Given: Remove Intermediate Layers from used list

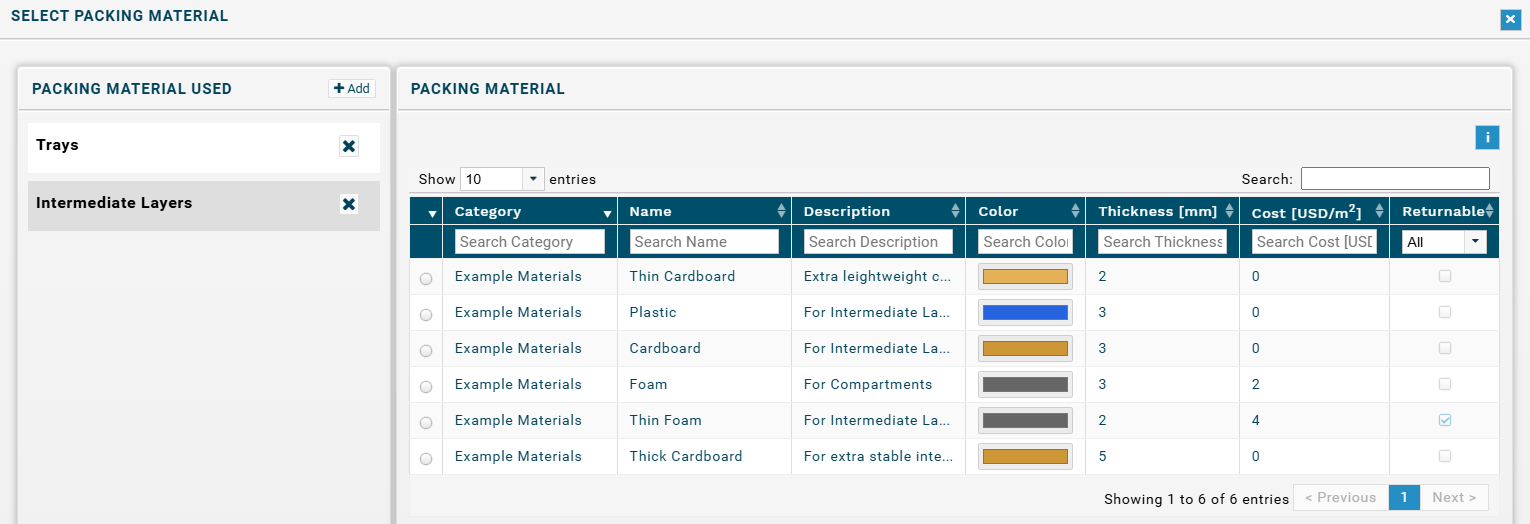Looking at the screenshot, I should [349, 205].
